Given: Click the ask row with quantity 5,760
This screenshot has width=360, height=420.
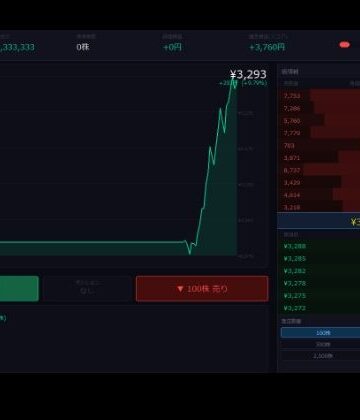Looking at the screenshot, I should coord(319,121).
